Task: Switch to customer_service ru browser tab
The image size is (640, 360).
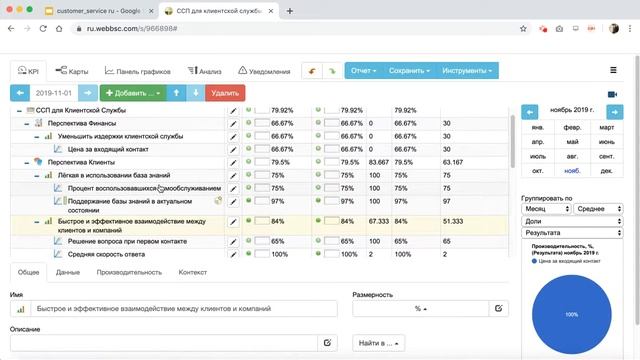Action: [98, 11]
